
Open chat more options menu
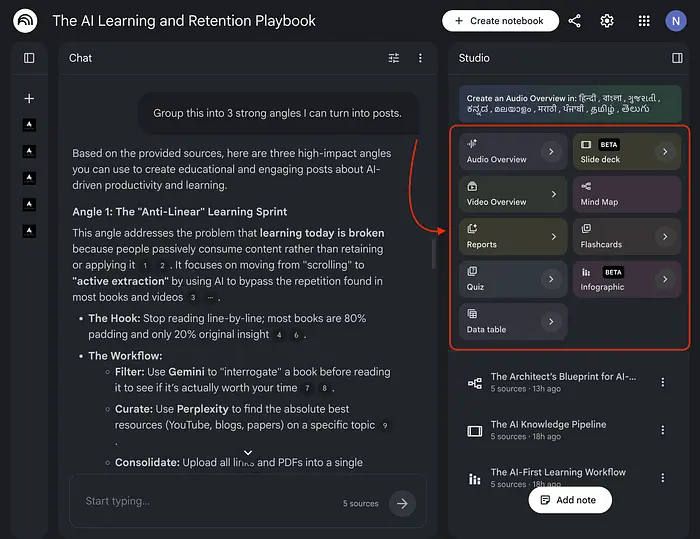point(420,58)
